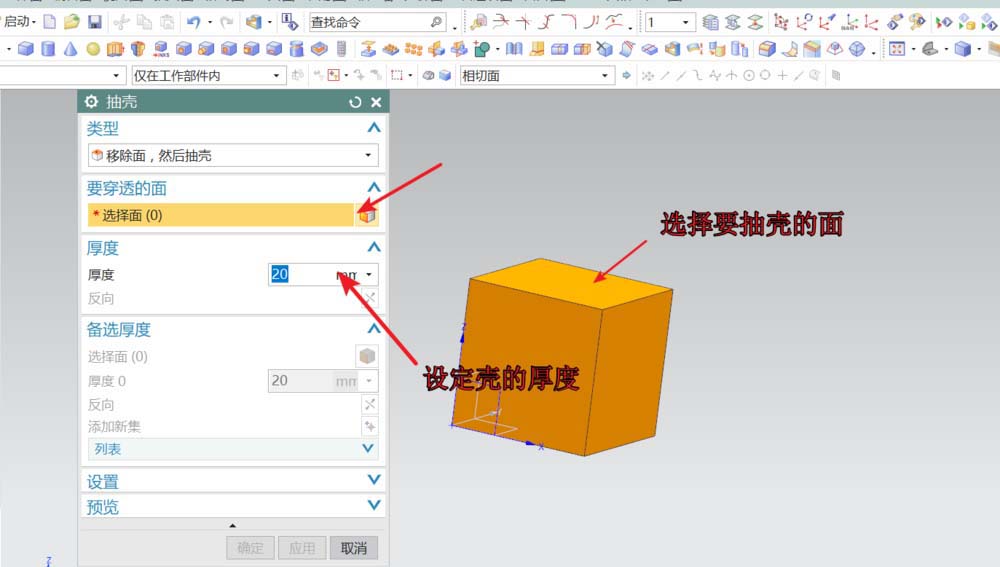This screenshot has height=567, width=1000.
Task: Select the Cone primitive tool
Action: (x=70, y=48)
